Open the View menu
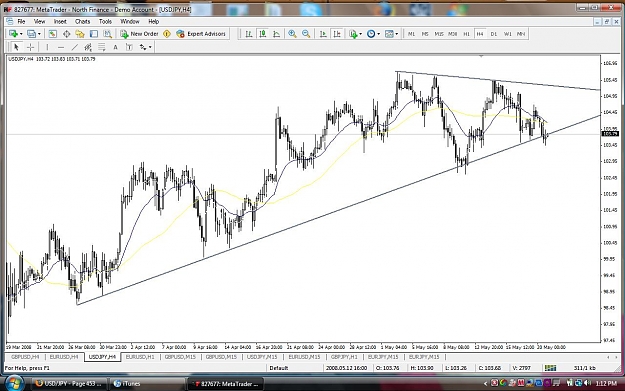 pyautogui.click(x=39, y=22)
